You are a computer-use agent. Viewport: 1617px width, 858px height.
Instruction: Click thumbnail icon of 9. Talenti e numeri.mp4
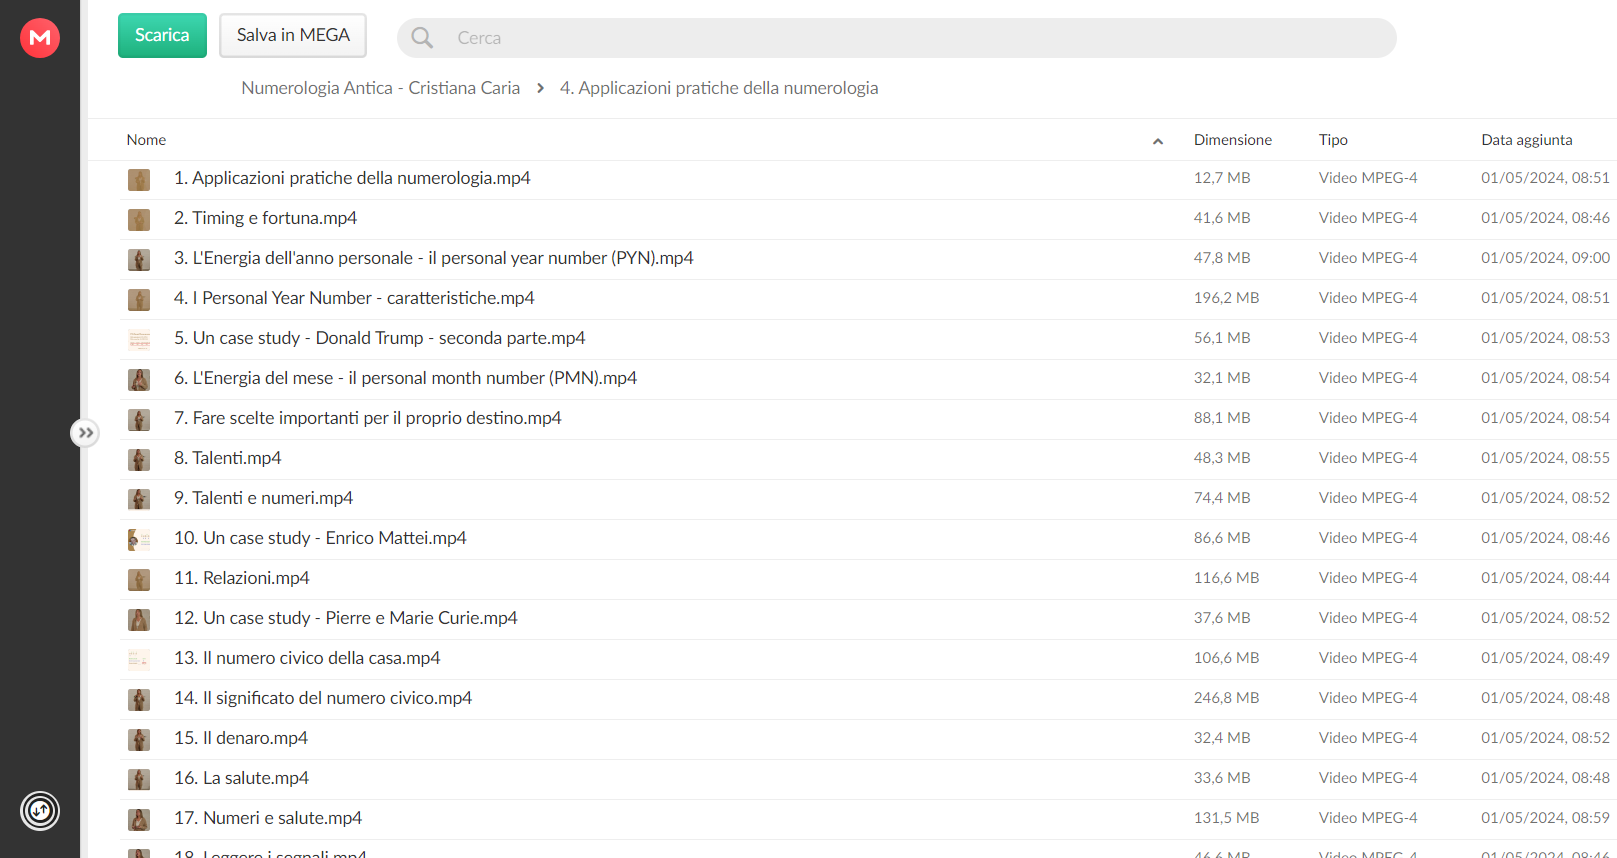click(139, 499)
